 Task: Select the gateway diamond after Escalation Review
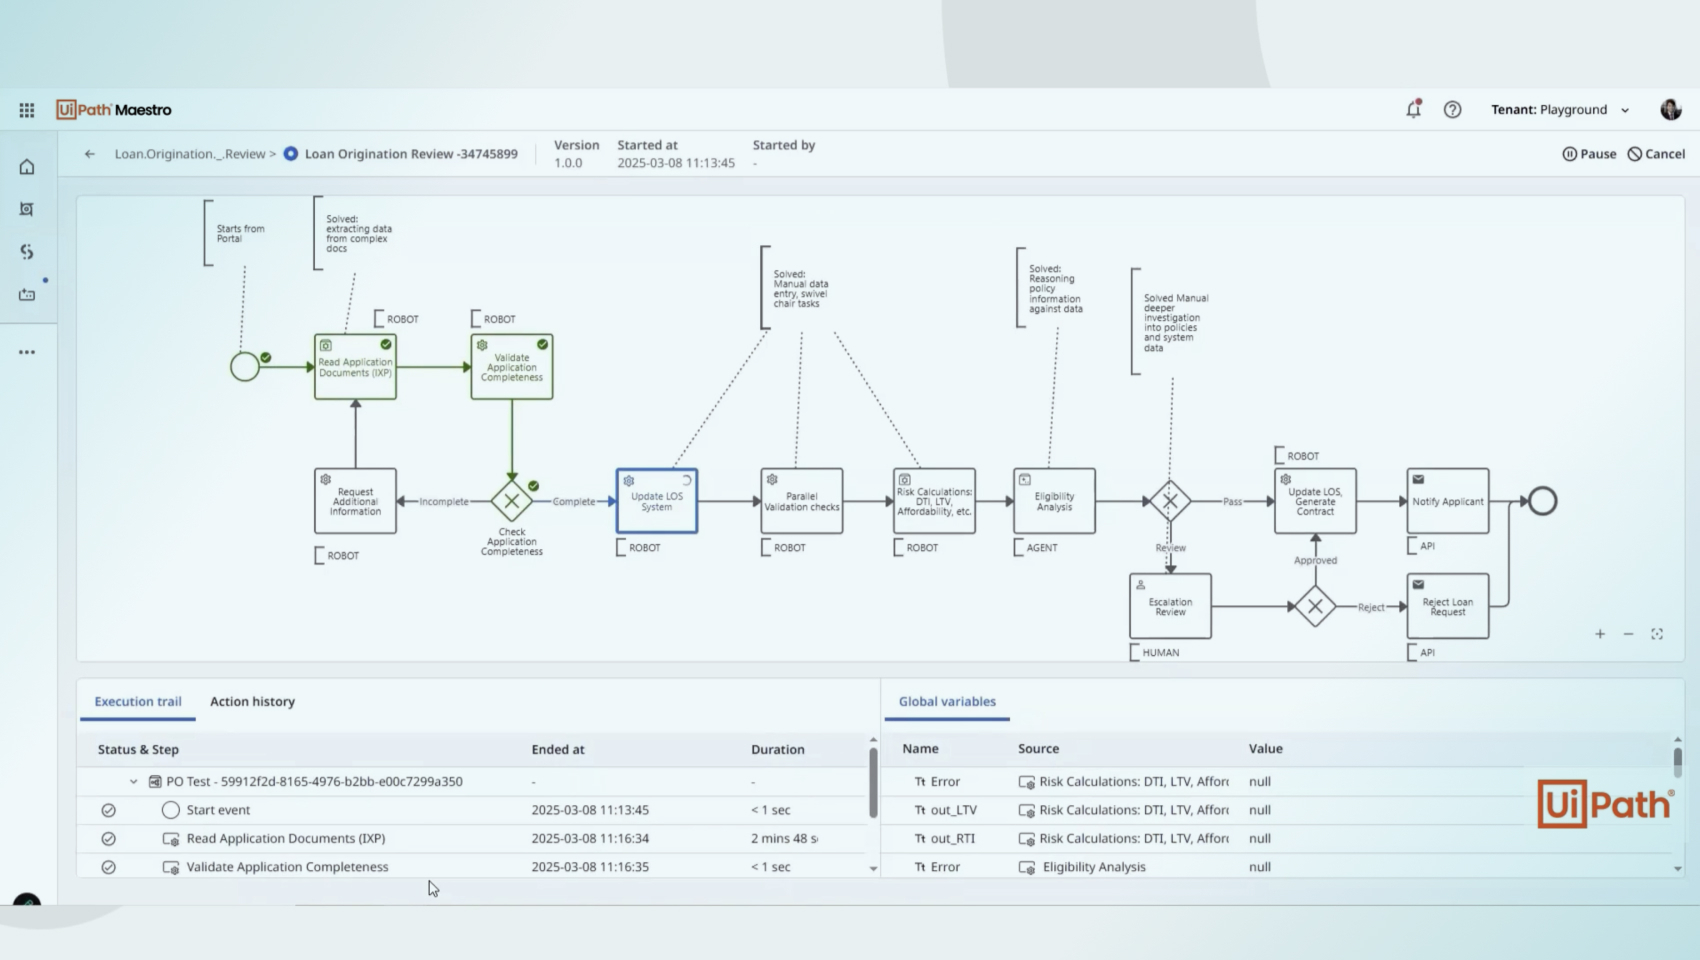pyautogui.click(x=1315, y=606)
